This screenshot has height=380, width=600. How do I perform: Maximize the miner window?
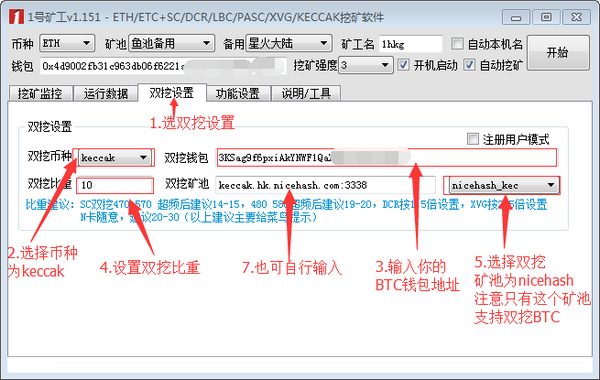tap(546, 17)
